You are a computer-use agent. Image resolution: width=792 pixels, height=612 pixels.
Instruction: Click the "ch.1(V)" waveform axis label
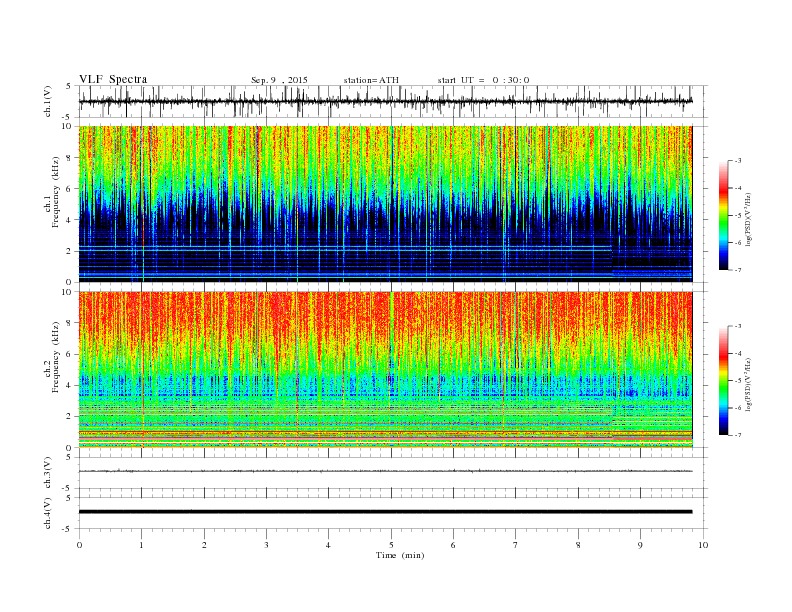point(48,101)
